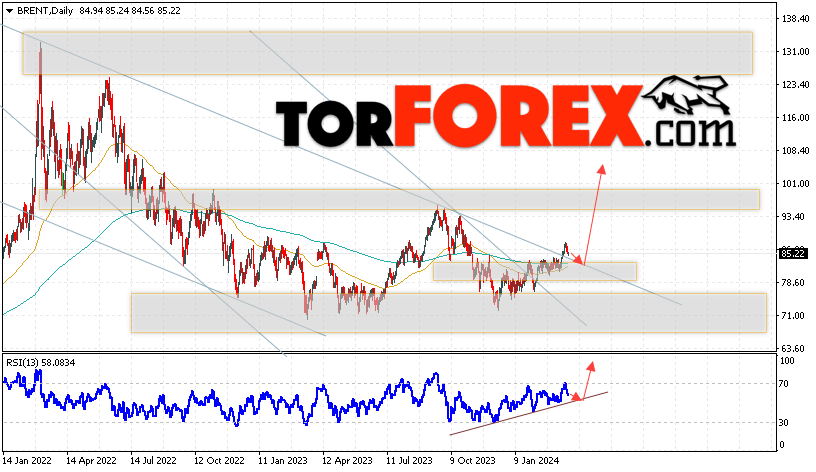Click the 9 Jan 2024 date label
Screen dimensions: 816x472
tap(537, 461)
